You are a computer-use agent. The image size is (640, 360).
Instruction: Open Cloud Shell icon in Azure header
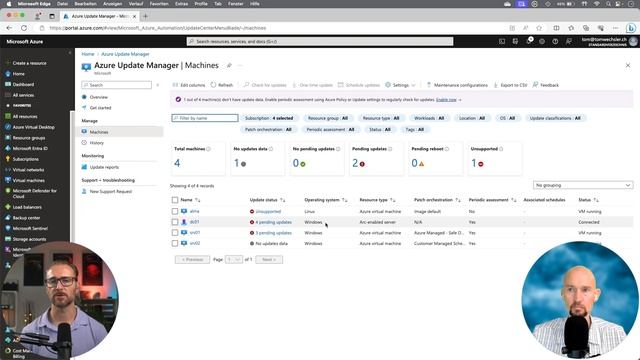[502, 41]
